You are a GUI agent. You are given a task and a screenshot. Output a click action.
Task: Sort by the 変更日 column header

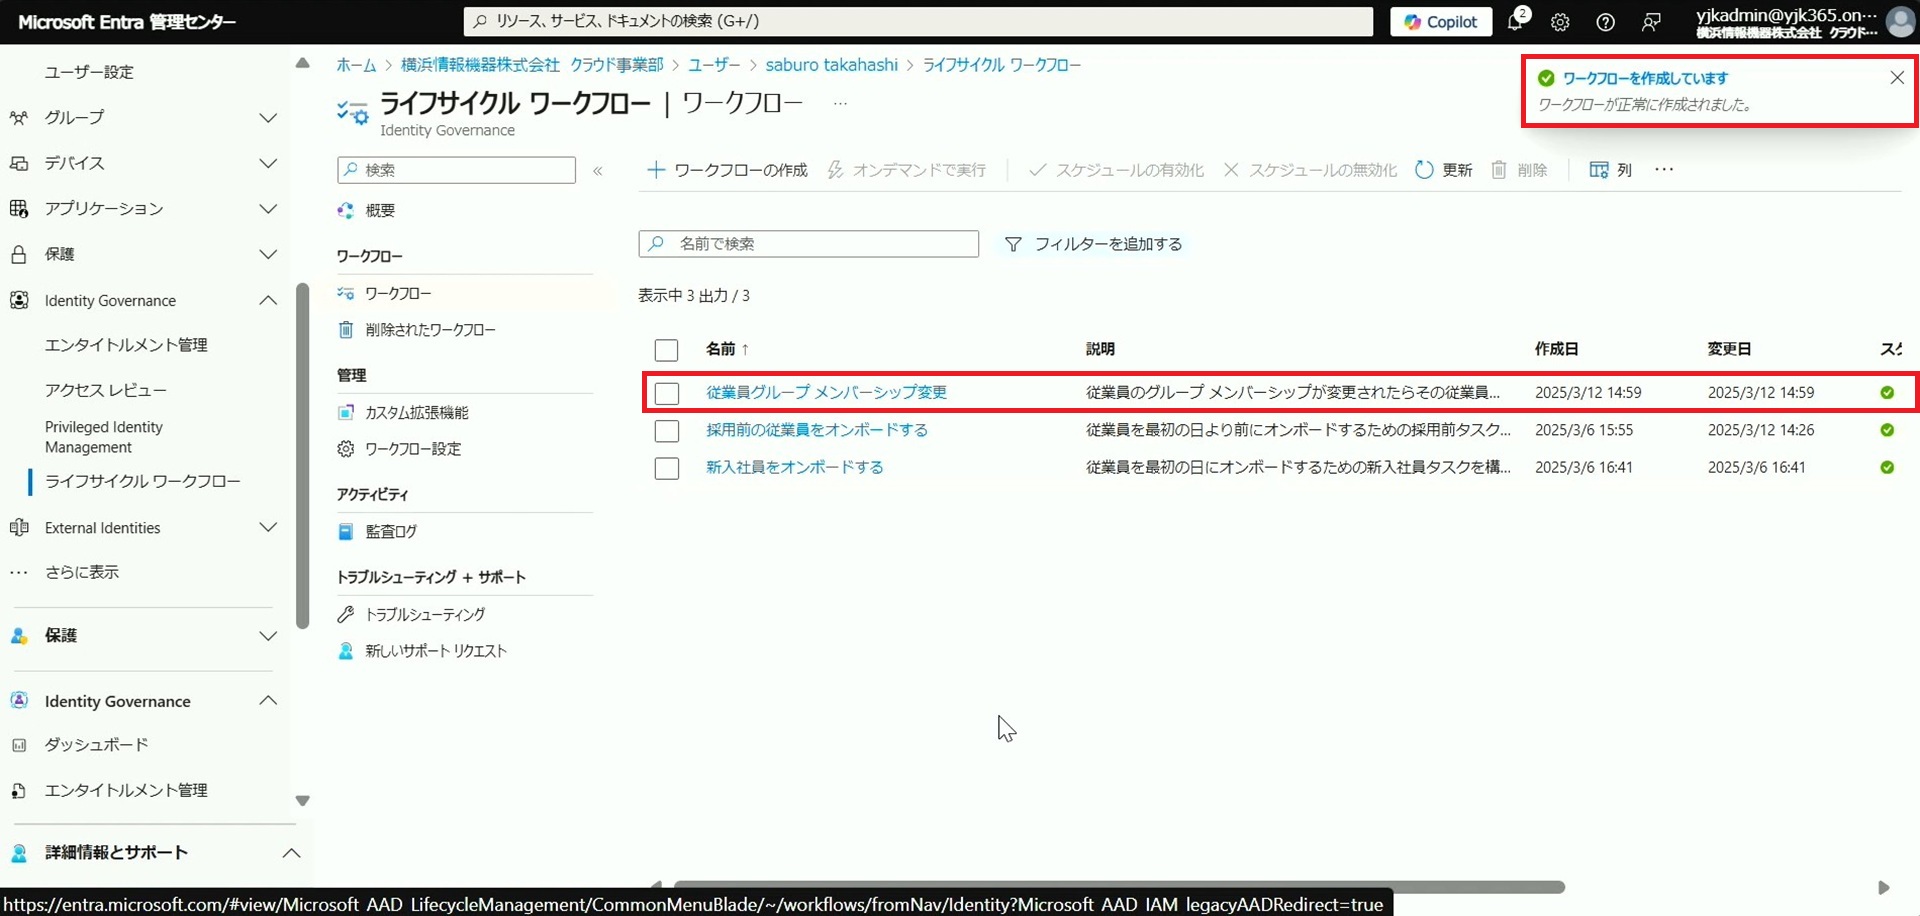(x=1729, y=349)
